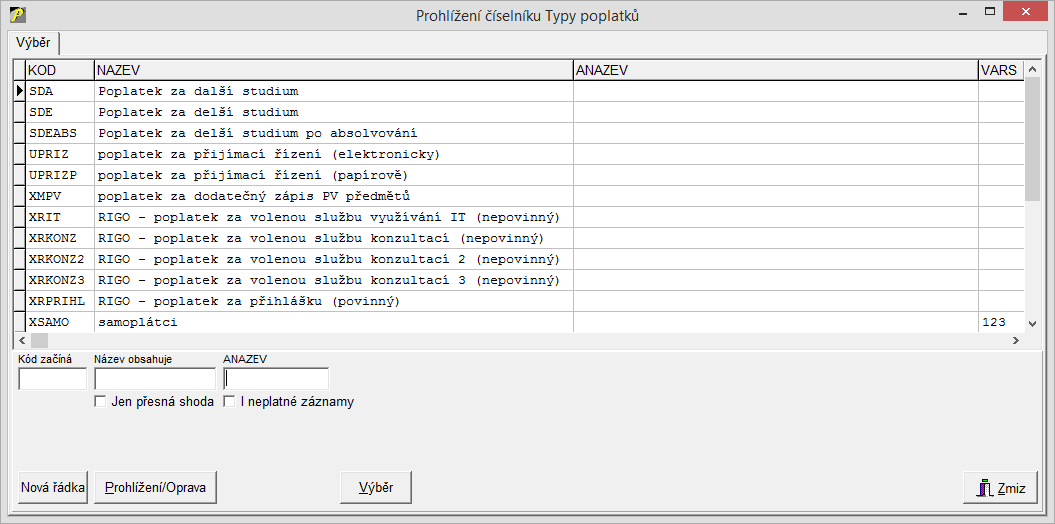Click the KOD column header
The image size is (1055, 524).
tap(59, 70)
